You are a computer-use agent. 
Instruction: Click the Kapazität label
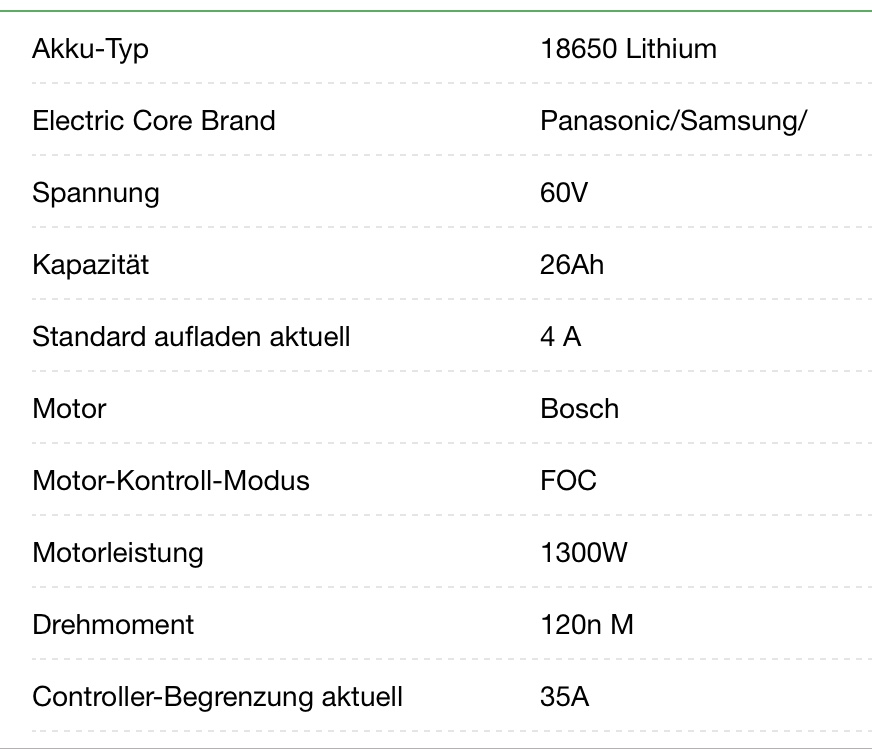[x=90, y=264]
